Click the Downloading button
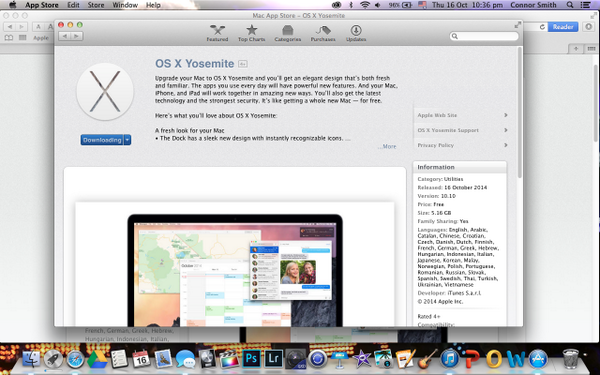The width and height of the screenshot is (600, 375). (x=102, y=140)
